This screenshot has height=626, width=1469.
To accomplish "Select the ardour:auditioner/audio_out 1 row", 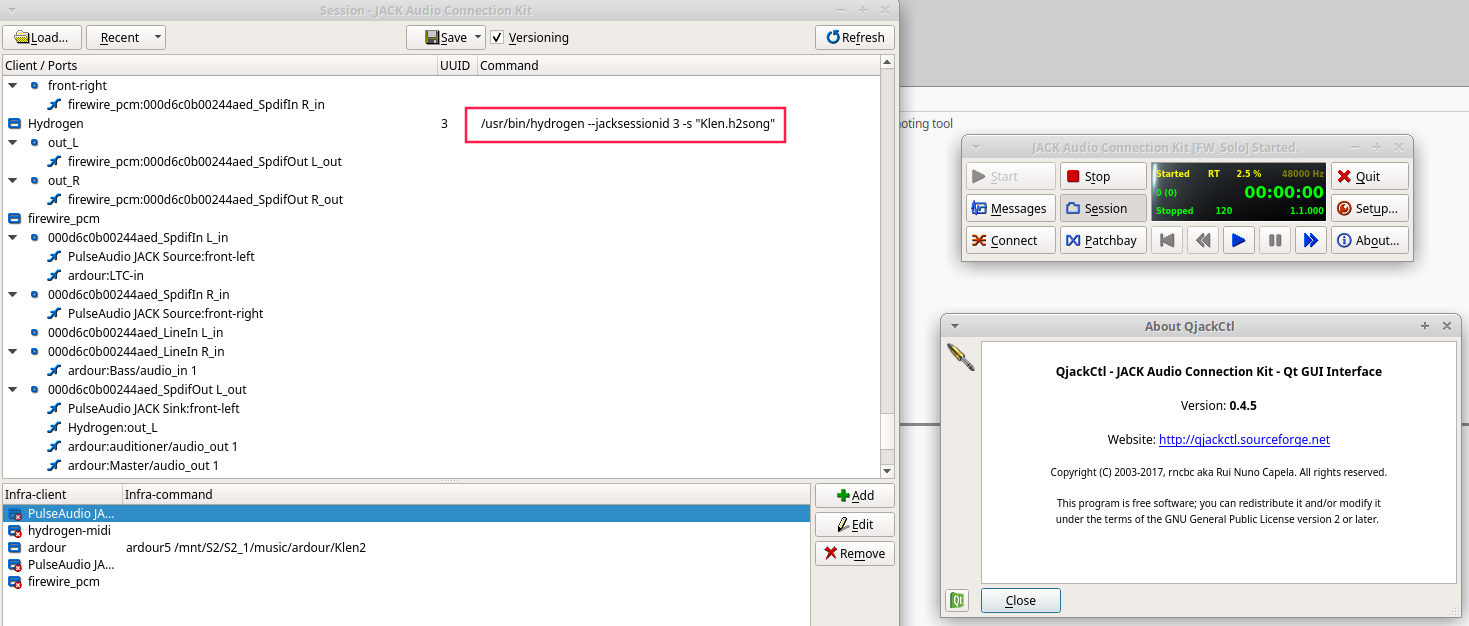I will point(153,446).
